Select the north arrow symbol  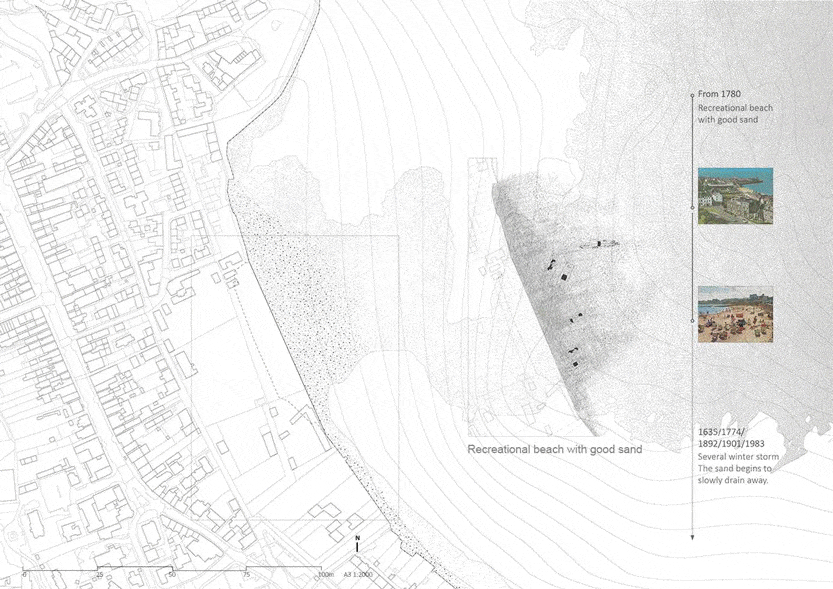click(x=357, y=548)
